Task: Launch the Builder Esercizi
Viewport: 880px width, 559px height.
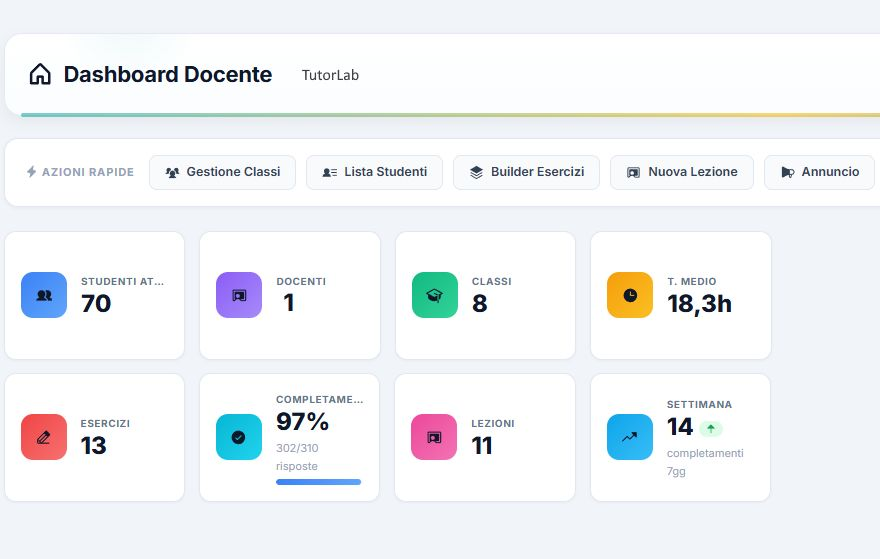Action: pyautogui.click(x=526, y=172)
